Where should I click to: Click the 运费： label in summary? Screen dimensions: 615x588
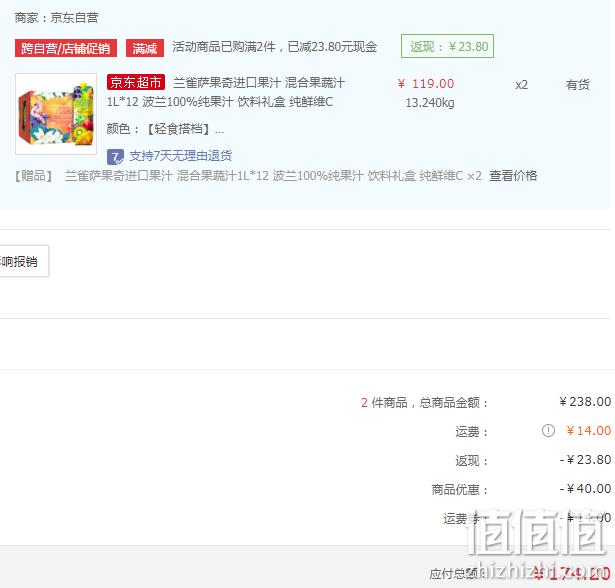472,431
